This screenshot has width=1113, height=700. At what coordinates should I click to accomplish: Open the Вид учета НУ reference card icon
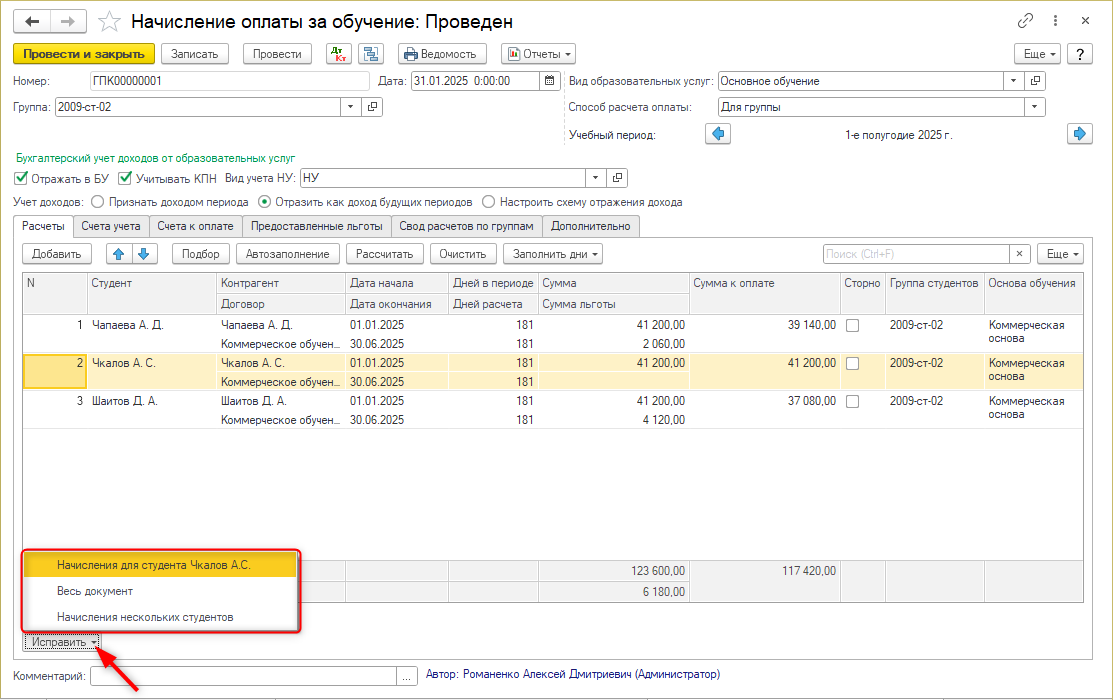(x=618, y=177)
